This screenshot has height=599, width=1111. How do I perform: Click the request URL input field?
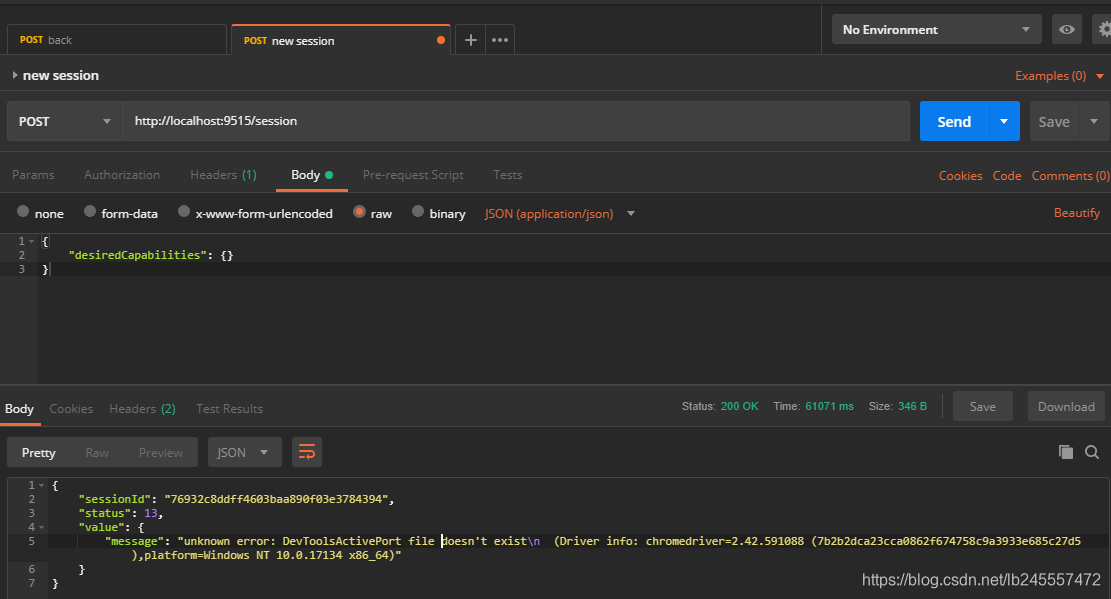pyautogui.click(x=517, y=121)
